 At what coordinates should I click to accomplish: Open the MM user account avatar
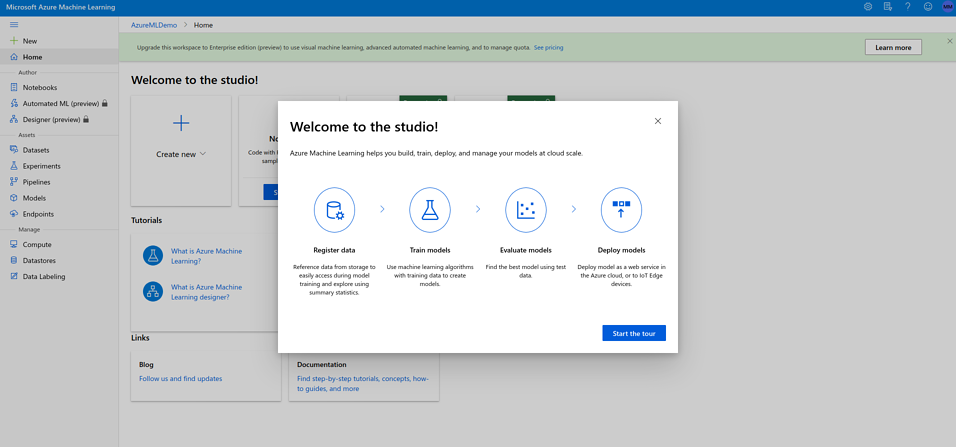947,7
